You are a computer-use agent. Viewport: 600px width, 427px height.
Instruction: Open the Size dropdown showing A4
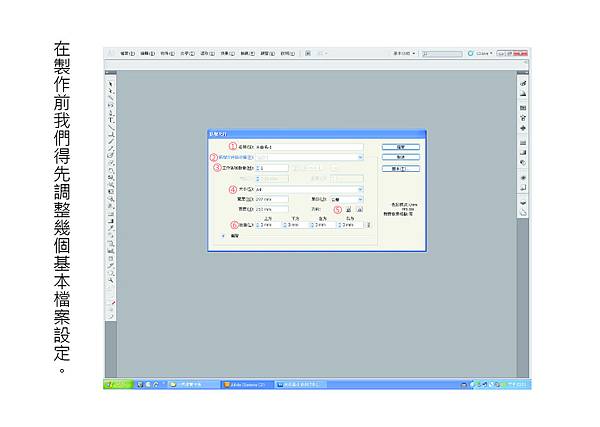click(309, 189)
